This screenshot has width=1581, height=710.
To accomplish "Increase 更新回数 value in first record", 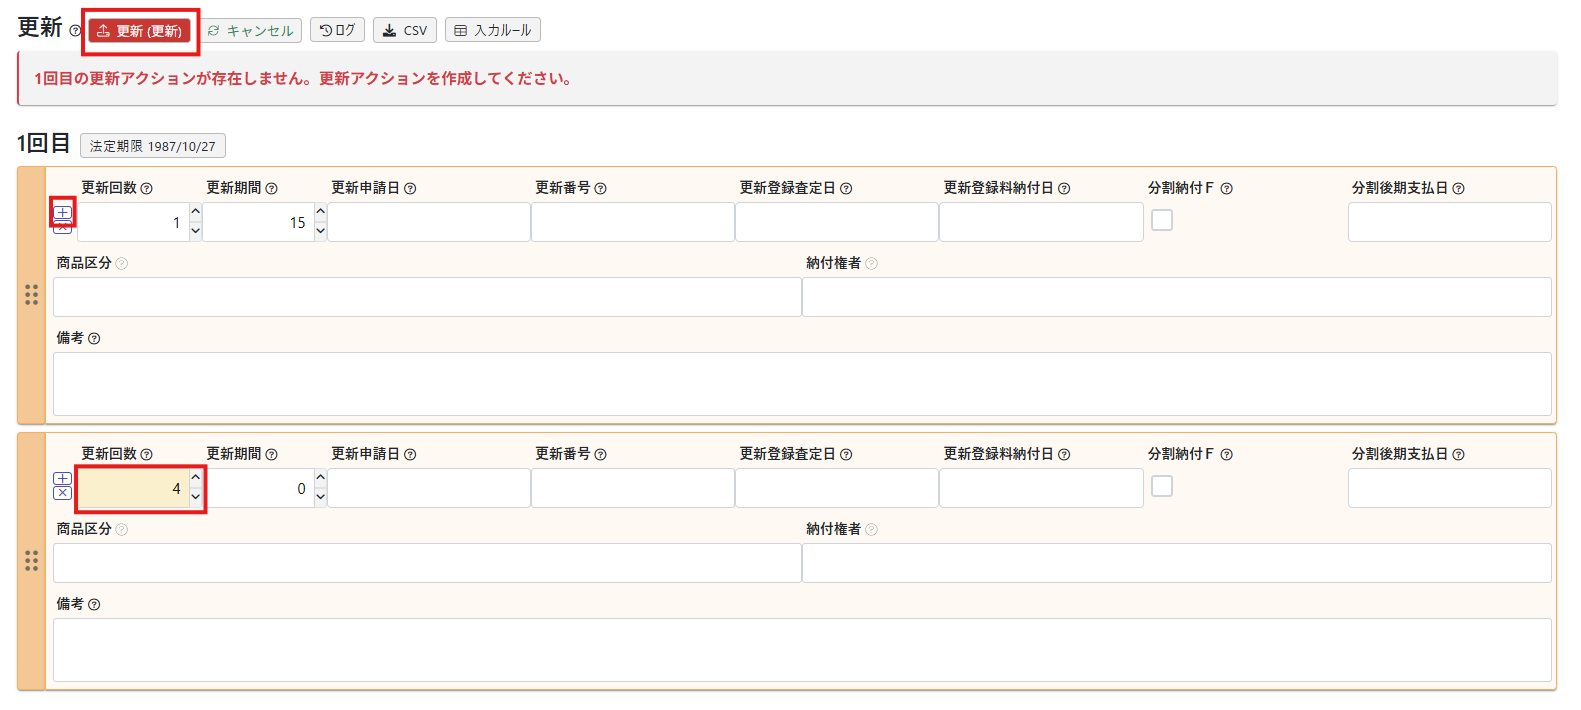I will tap(195, 213).
